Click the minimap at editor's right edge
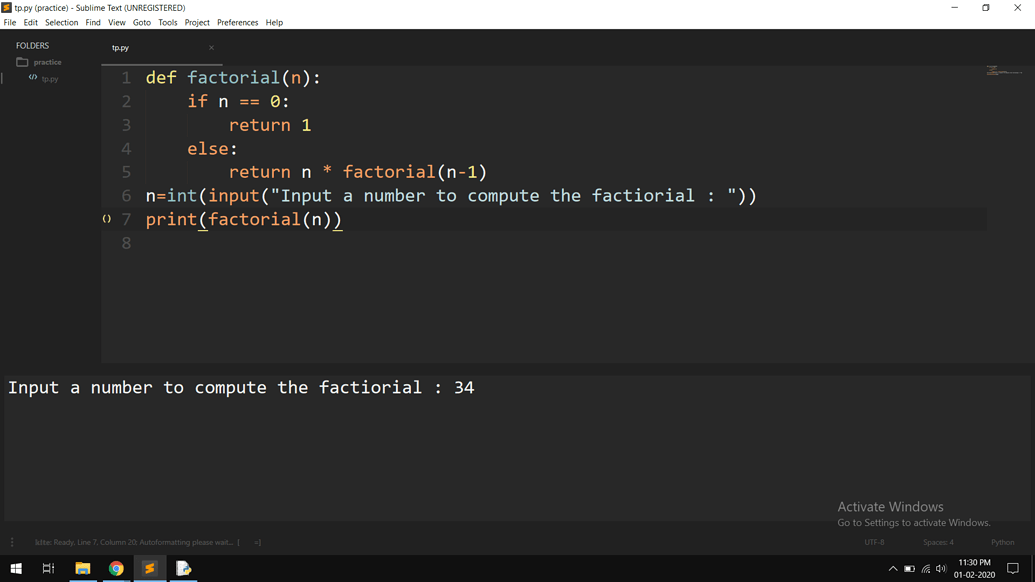This screenshot has height=582, width=1035. click(1004, 70)
